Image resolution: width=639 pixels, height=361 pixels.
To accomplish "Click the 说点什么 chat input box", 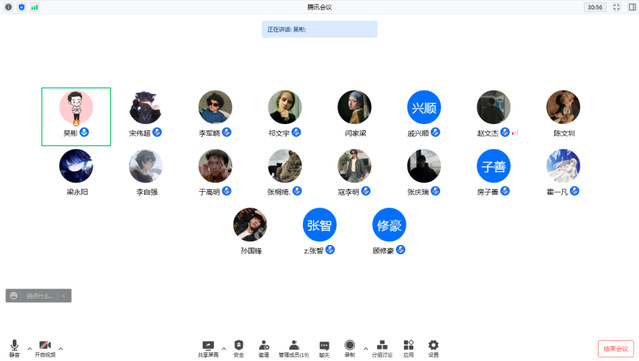I will click(x=39, y=296).
